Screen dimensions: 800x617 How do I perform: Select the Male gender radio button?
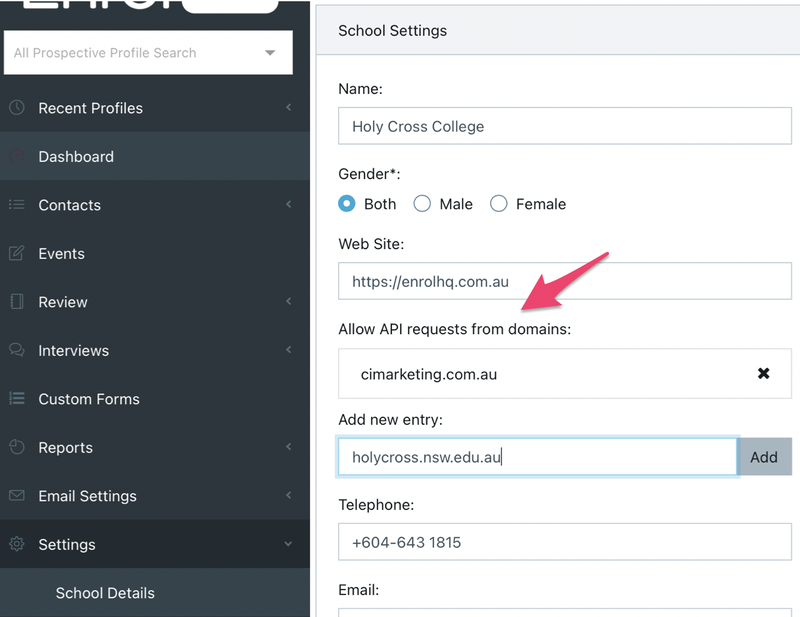pyautogui.click(x=422, y=204)
